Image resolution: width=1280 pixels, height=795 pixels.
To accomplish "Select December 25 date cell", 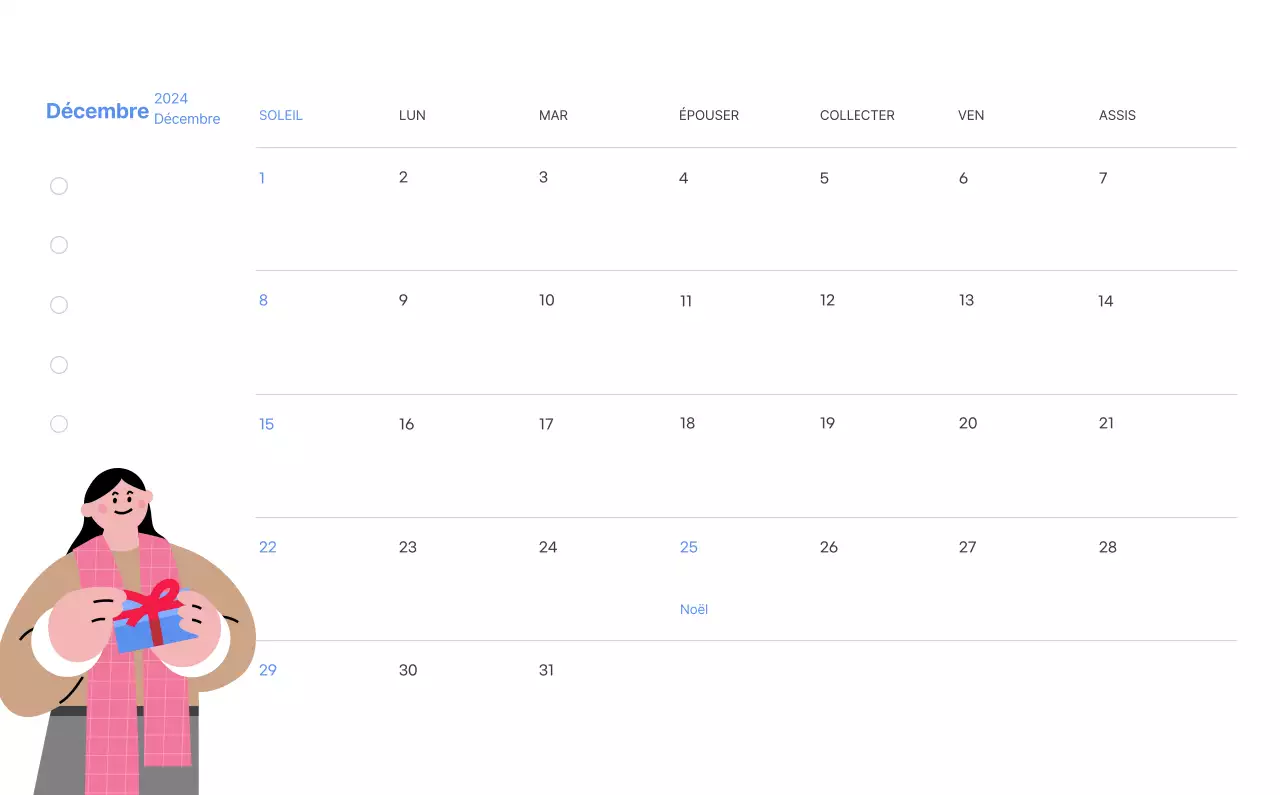I will (689, 547).
